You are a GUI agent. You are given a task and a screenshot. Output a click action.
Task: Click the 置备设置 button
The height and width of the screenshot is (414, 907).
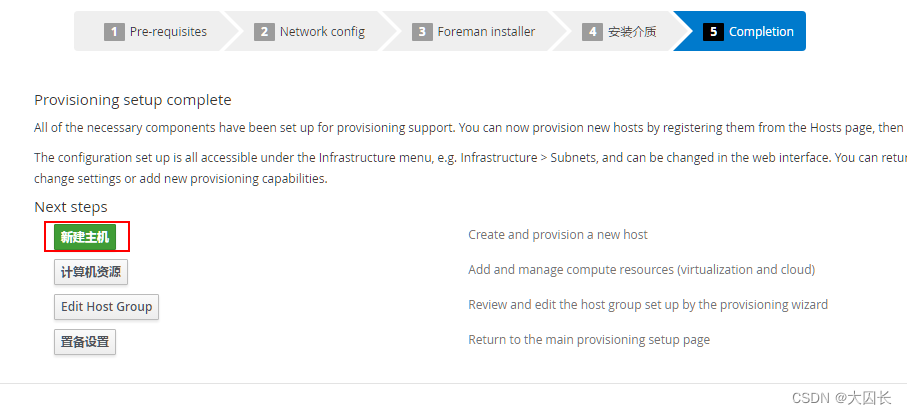pyautogui.click(x=85, y=342)
